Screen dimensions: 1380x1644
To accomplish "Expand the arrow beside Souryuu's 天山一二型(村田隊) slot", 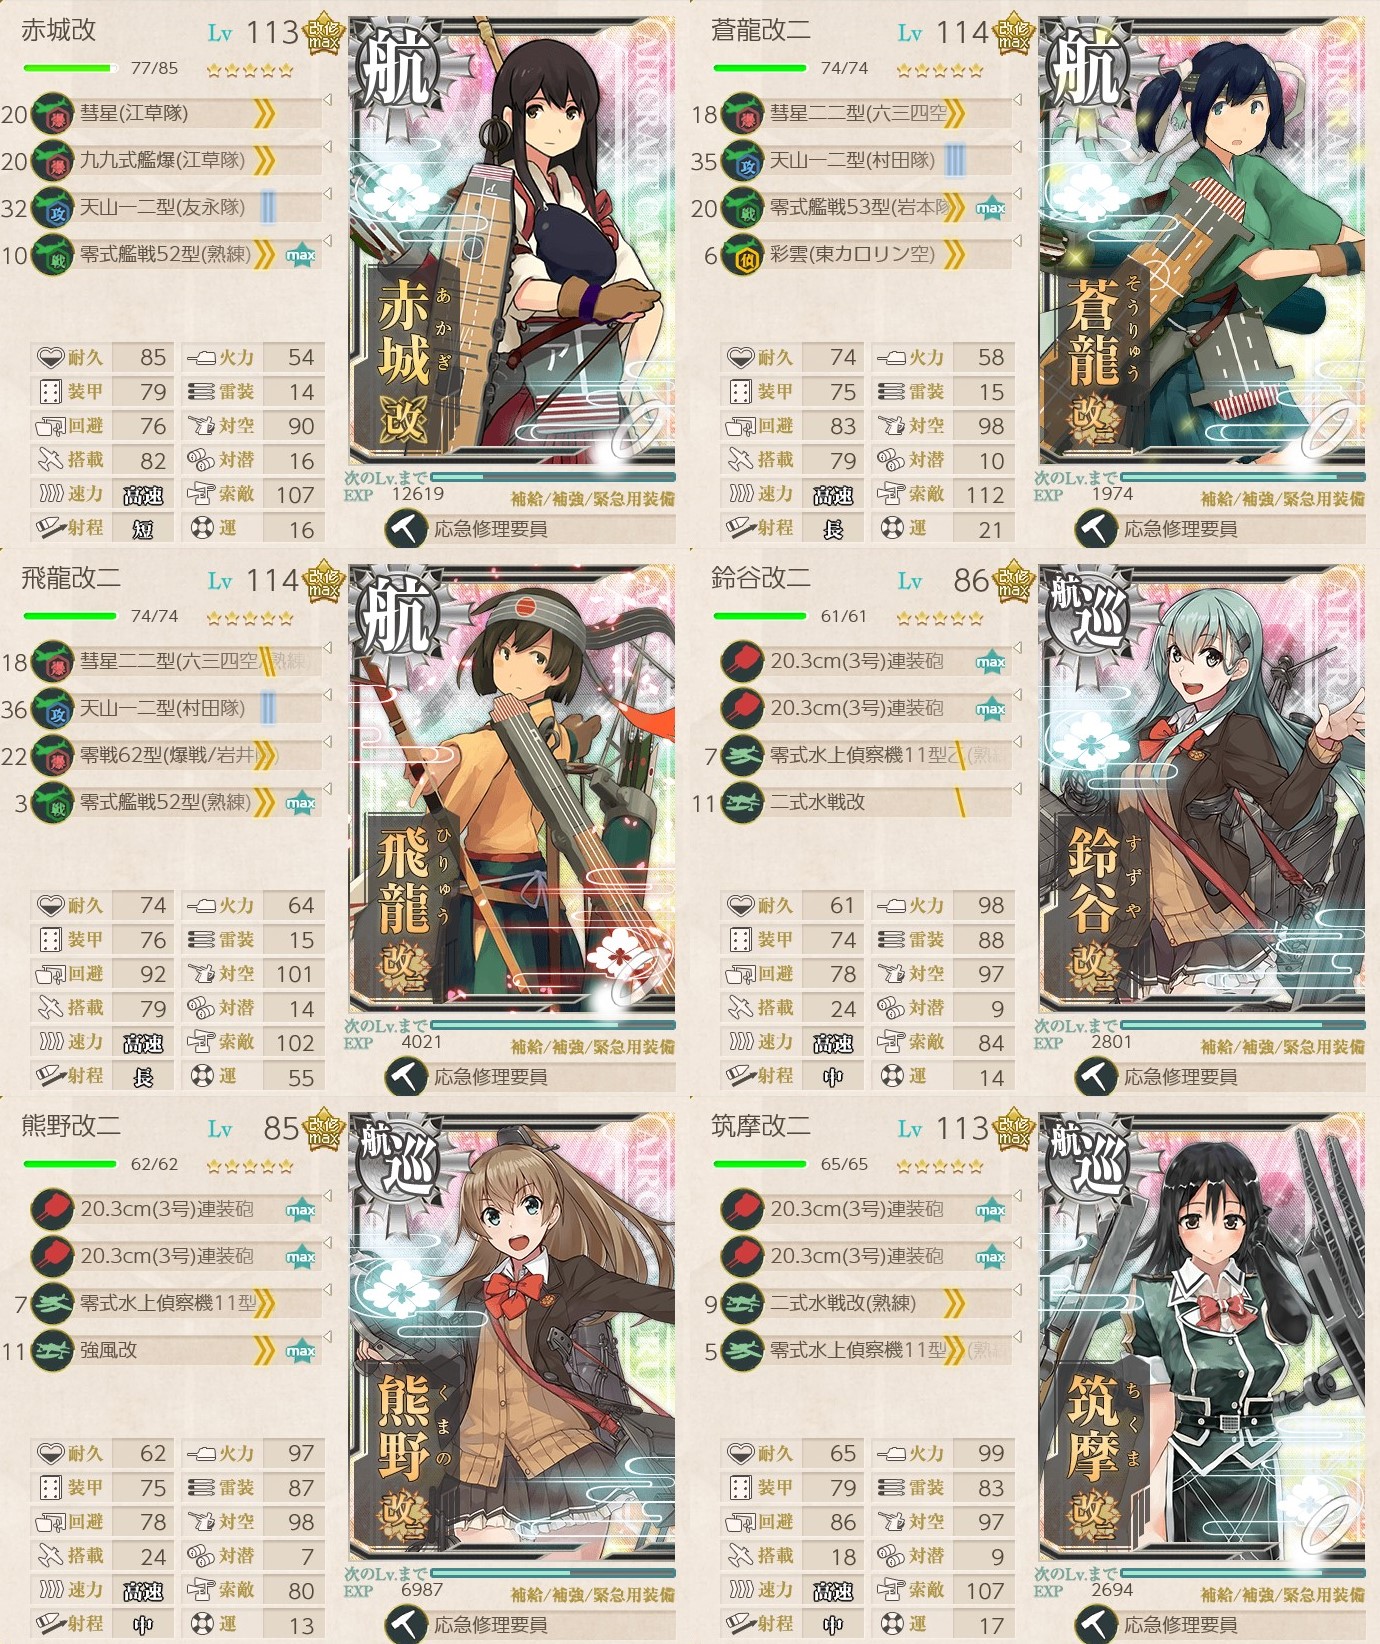I will [1017, 147].
